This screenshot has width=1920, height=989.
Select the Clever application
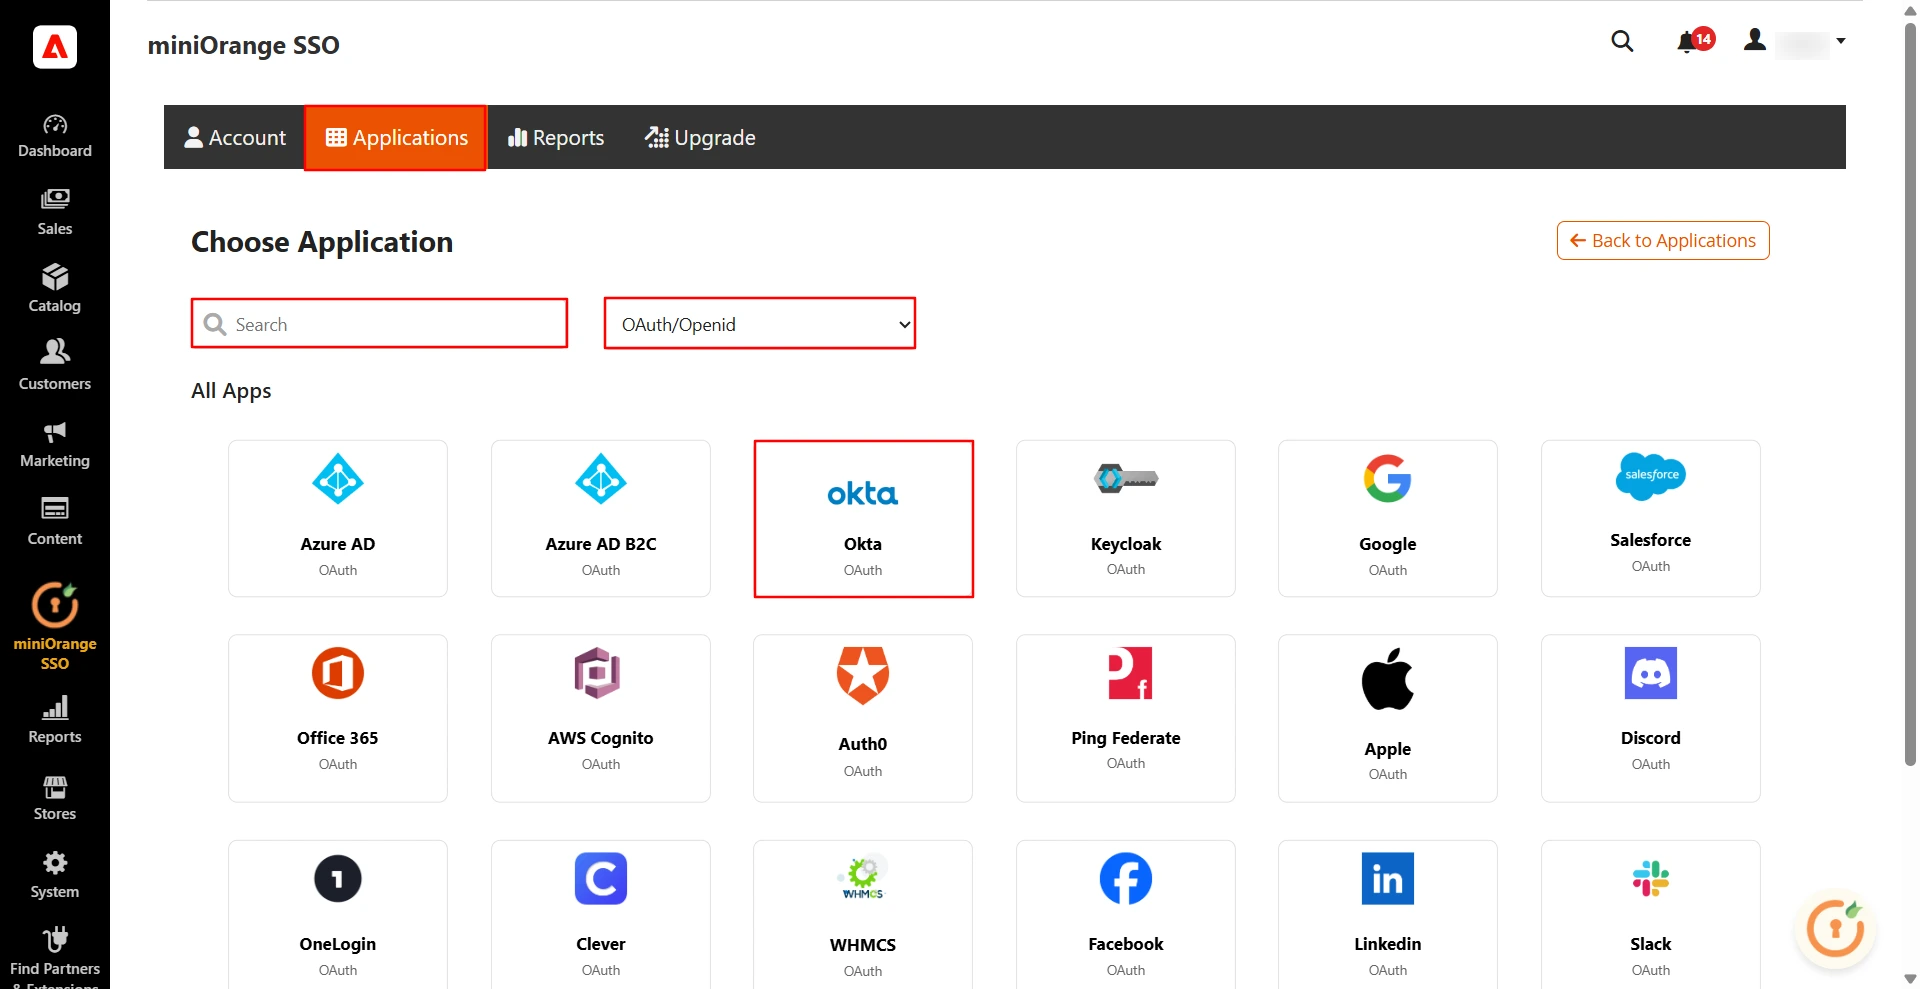pyautogui.click(x=601, y=915)
